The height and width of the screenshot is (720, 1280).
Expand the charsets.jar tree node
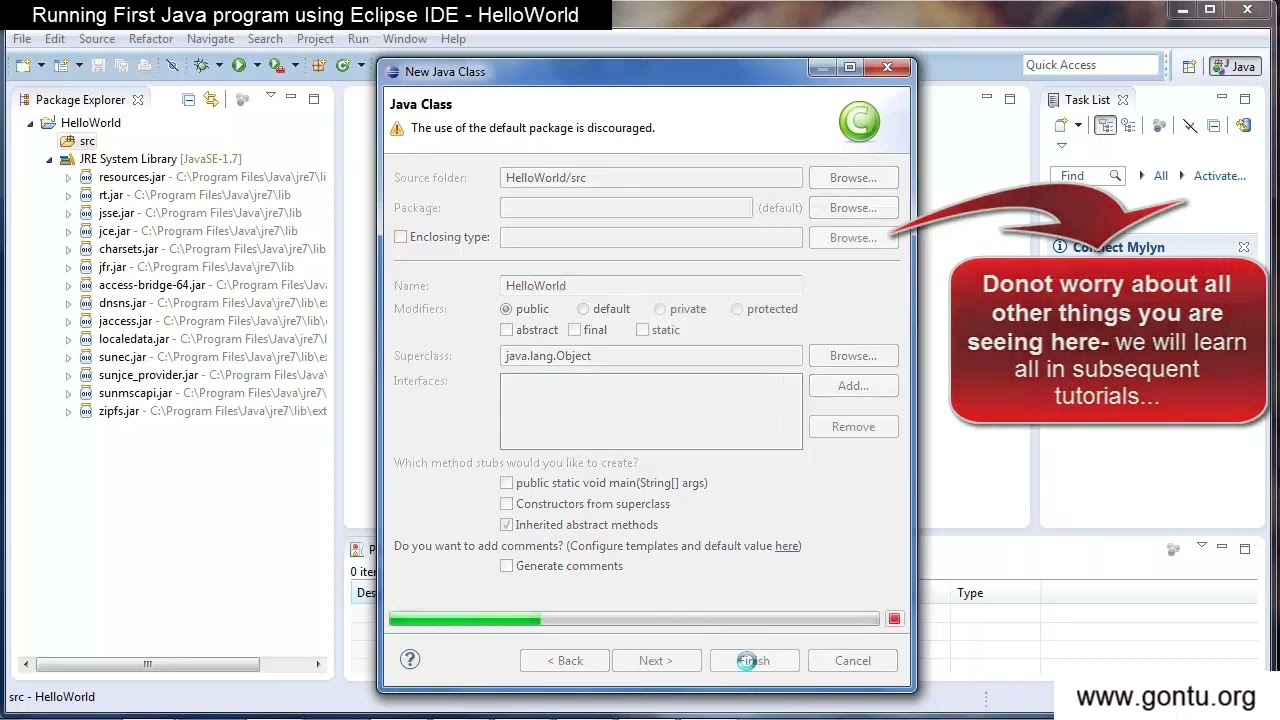point(68,249)
